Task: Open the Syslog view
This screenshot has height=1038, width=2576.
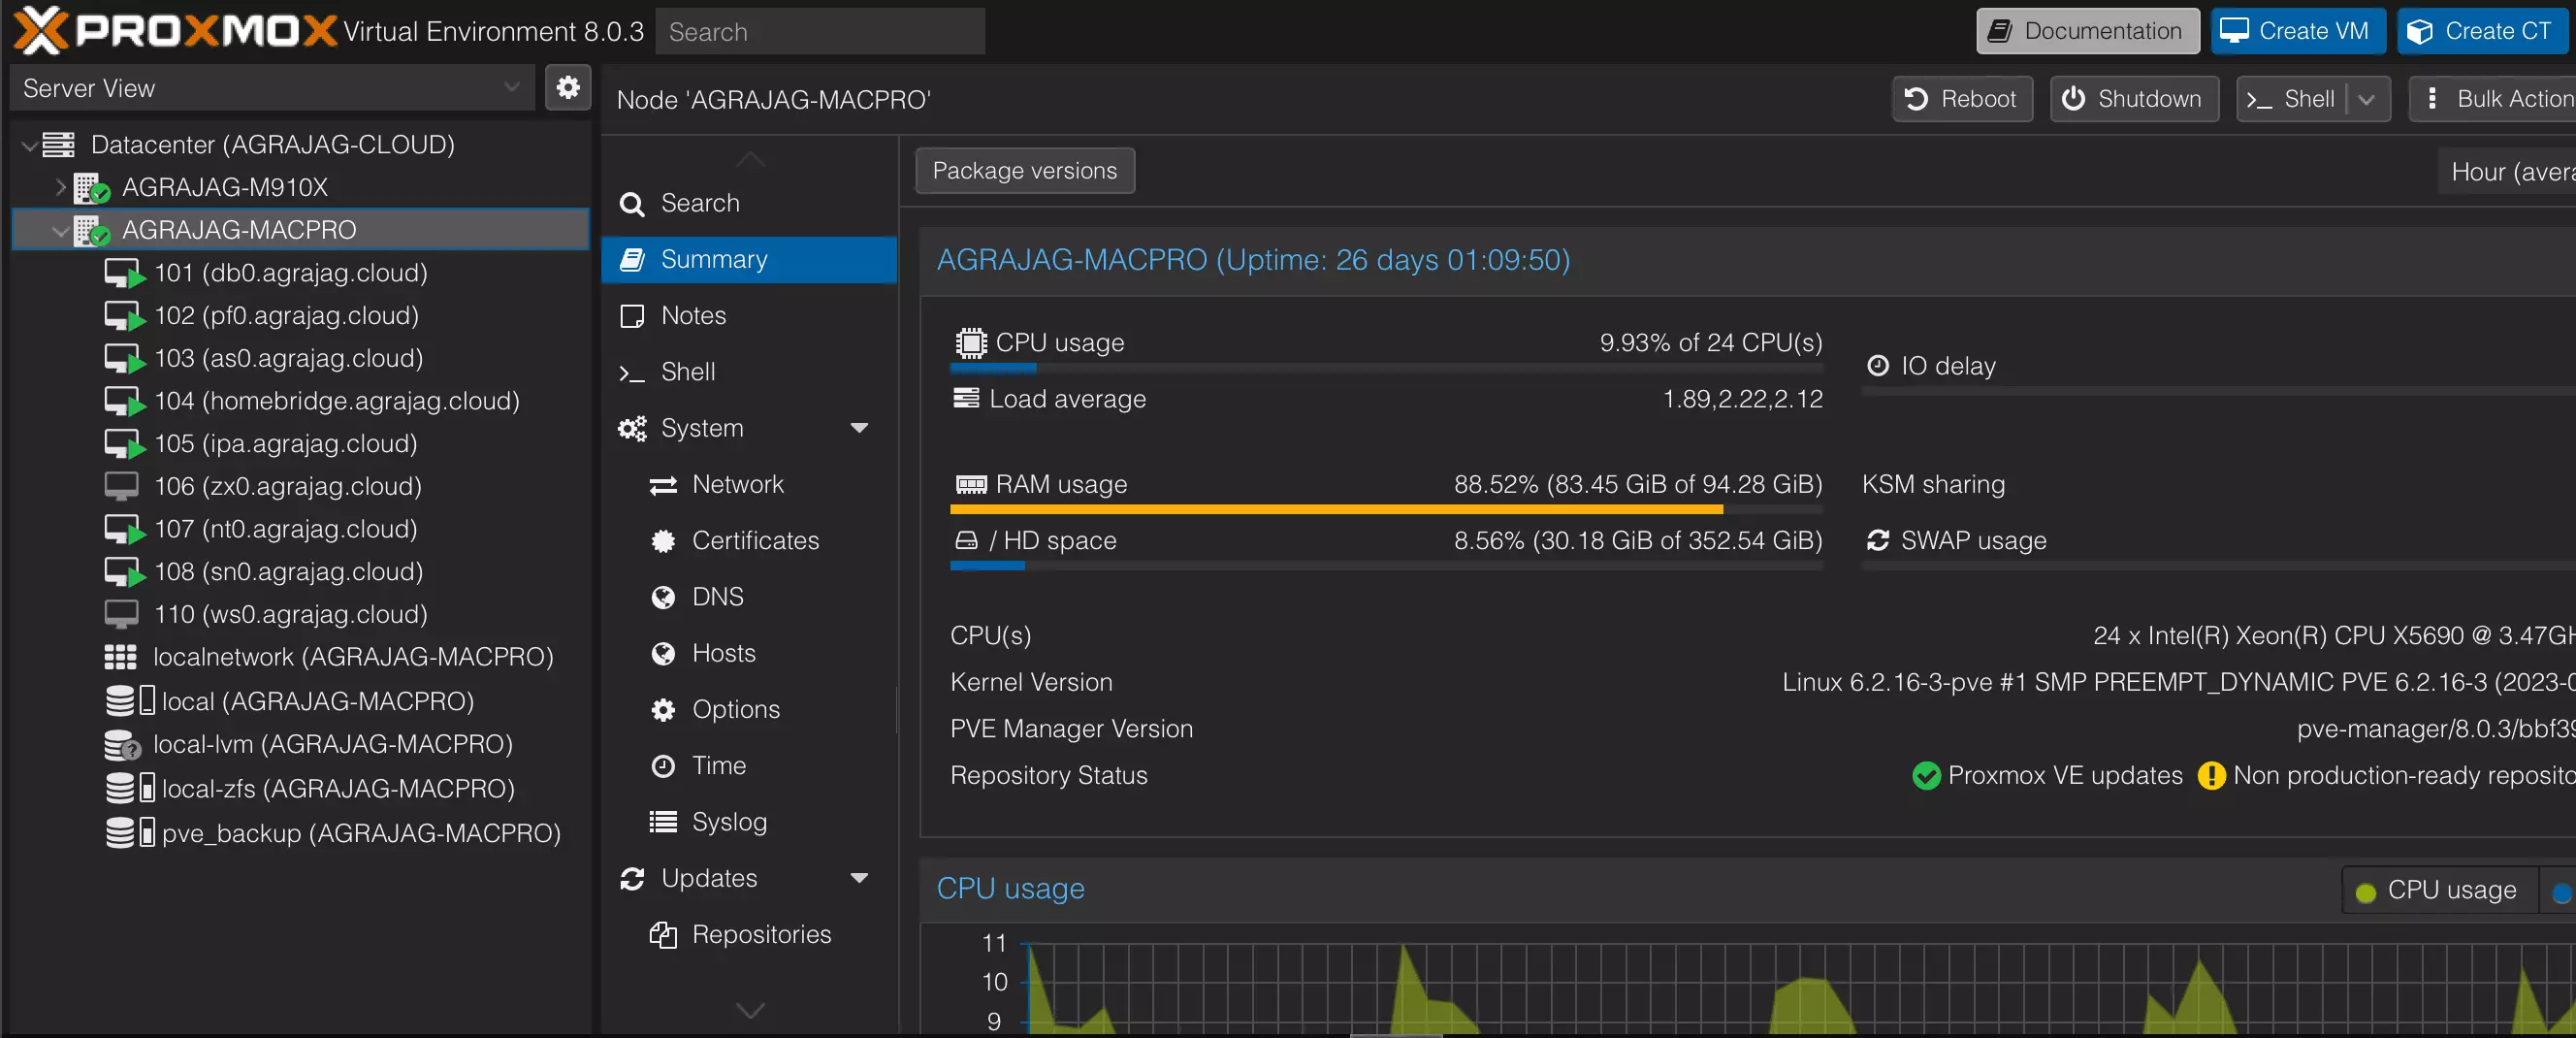Action: click(728, 822)
